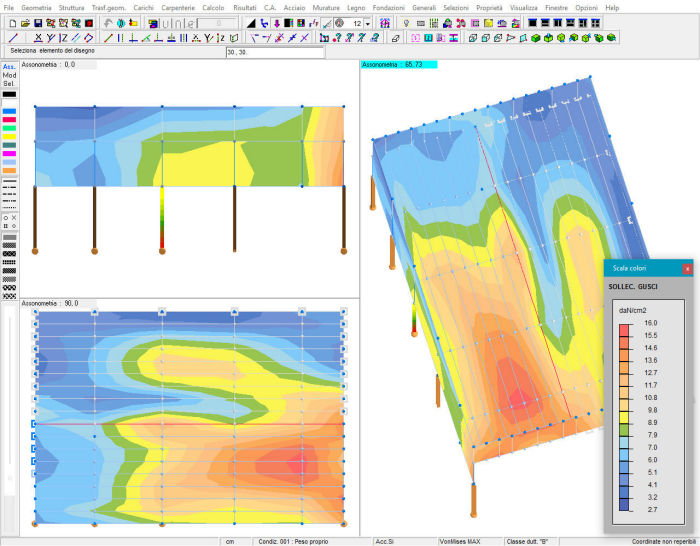Open the Risultati menu
The width and height of the screenshot is (700, 546).
tap(245, 7)
